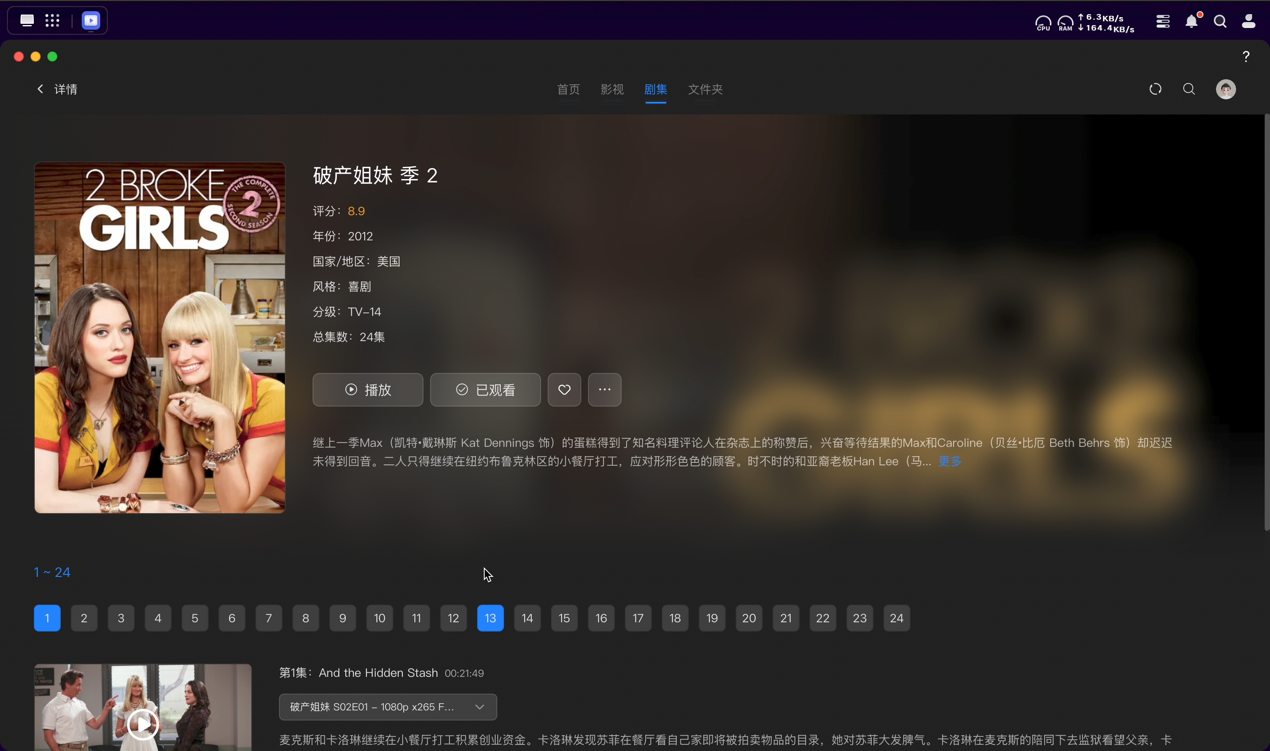Select episode 14 in the episode list
1270x751 pixels.
527,618
